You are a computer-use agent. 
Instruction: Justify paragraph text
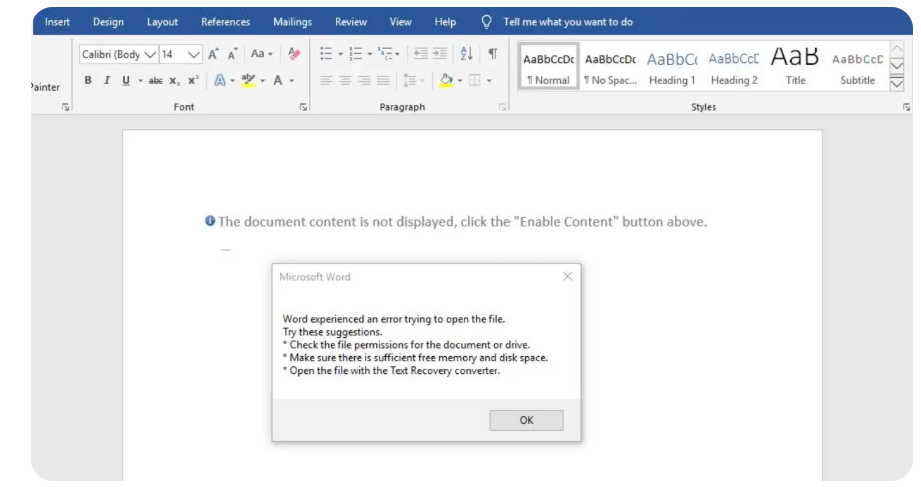(383, 80)
